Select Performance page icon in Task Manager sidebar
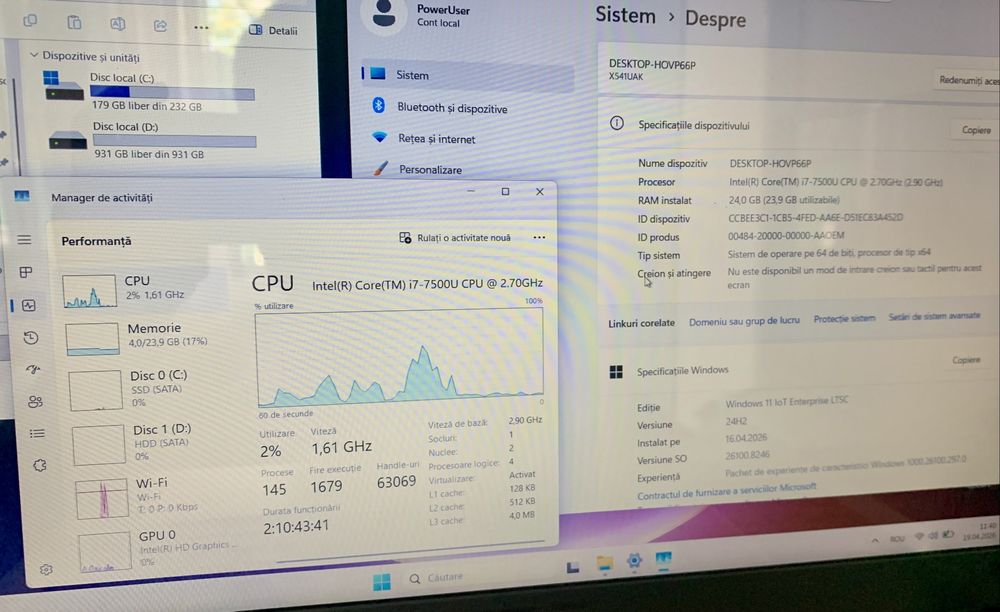The image size is (1000, 612). coord(29,305)
